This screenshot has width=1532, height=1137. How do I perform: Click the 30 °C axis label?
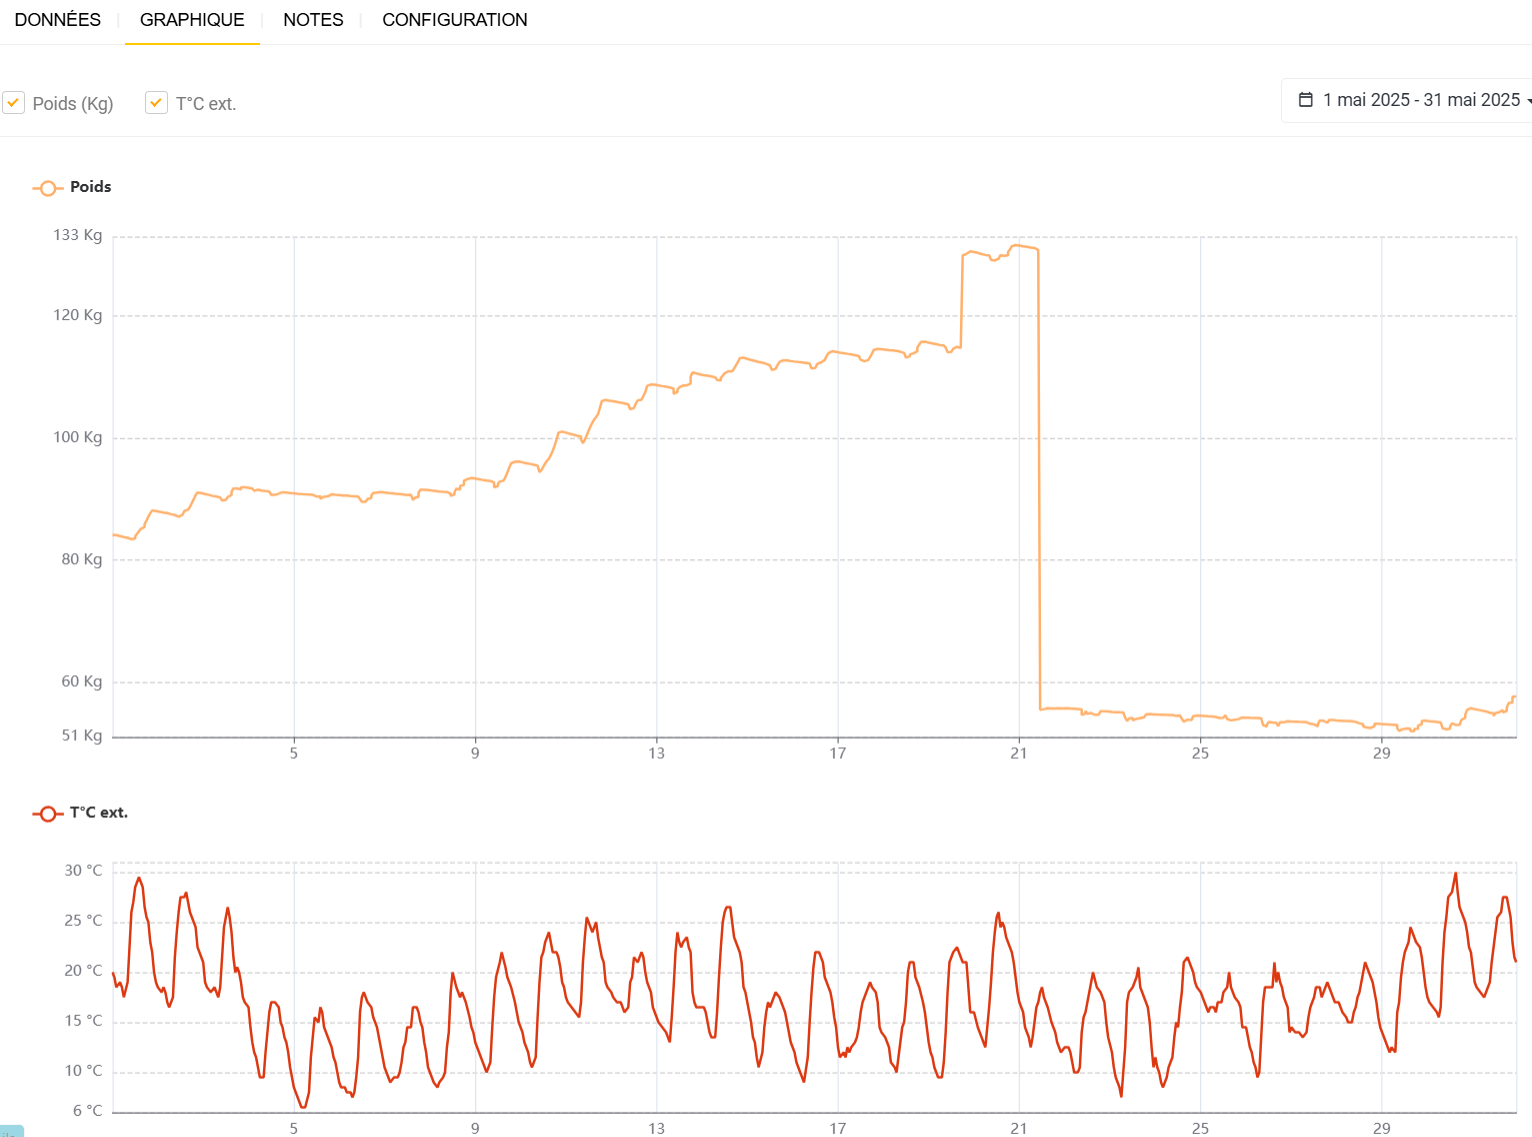[x=83, y=871]
